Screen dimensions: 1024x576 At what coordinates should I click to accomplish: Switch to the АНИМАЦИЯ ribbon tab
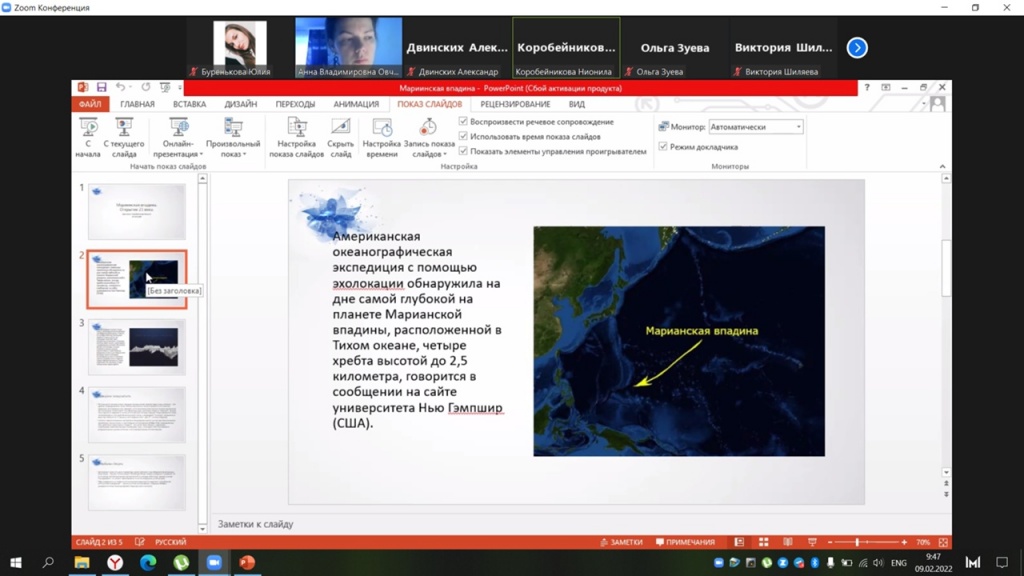tap(356, 104)
